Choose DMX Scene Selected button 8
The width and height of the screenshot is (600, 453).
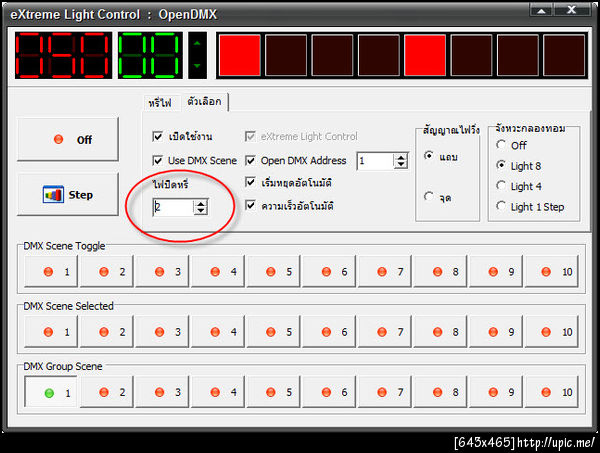pos(440,332)
